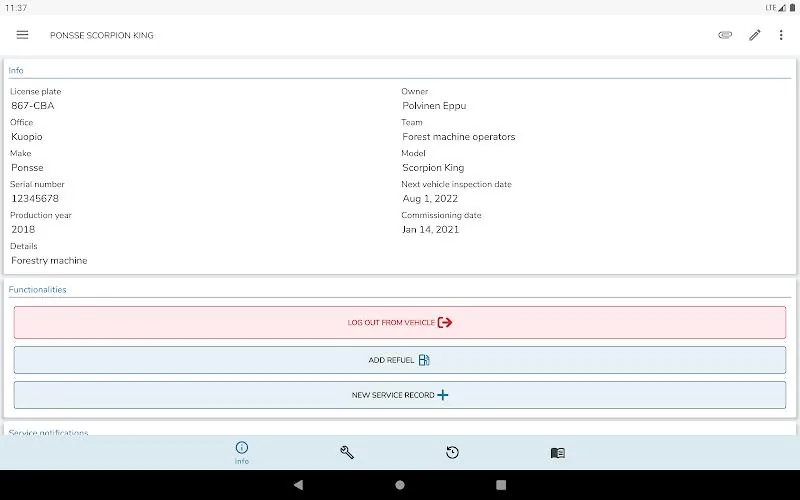
Task: Select team Forest machine operators
Action: click(x=459, y=137)
